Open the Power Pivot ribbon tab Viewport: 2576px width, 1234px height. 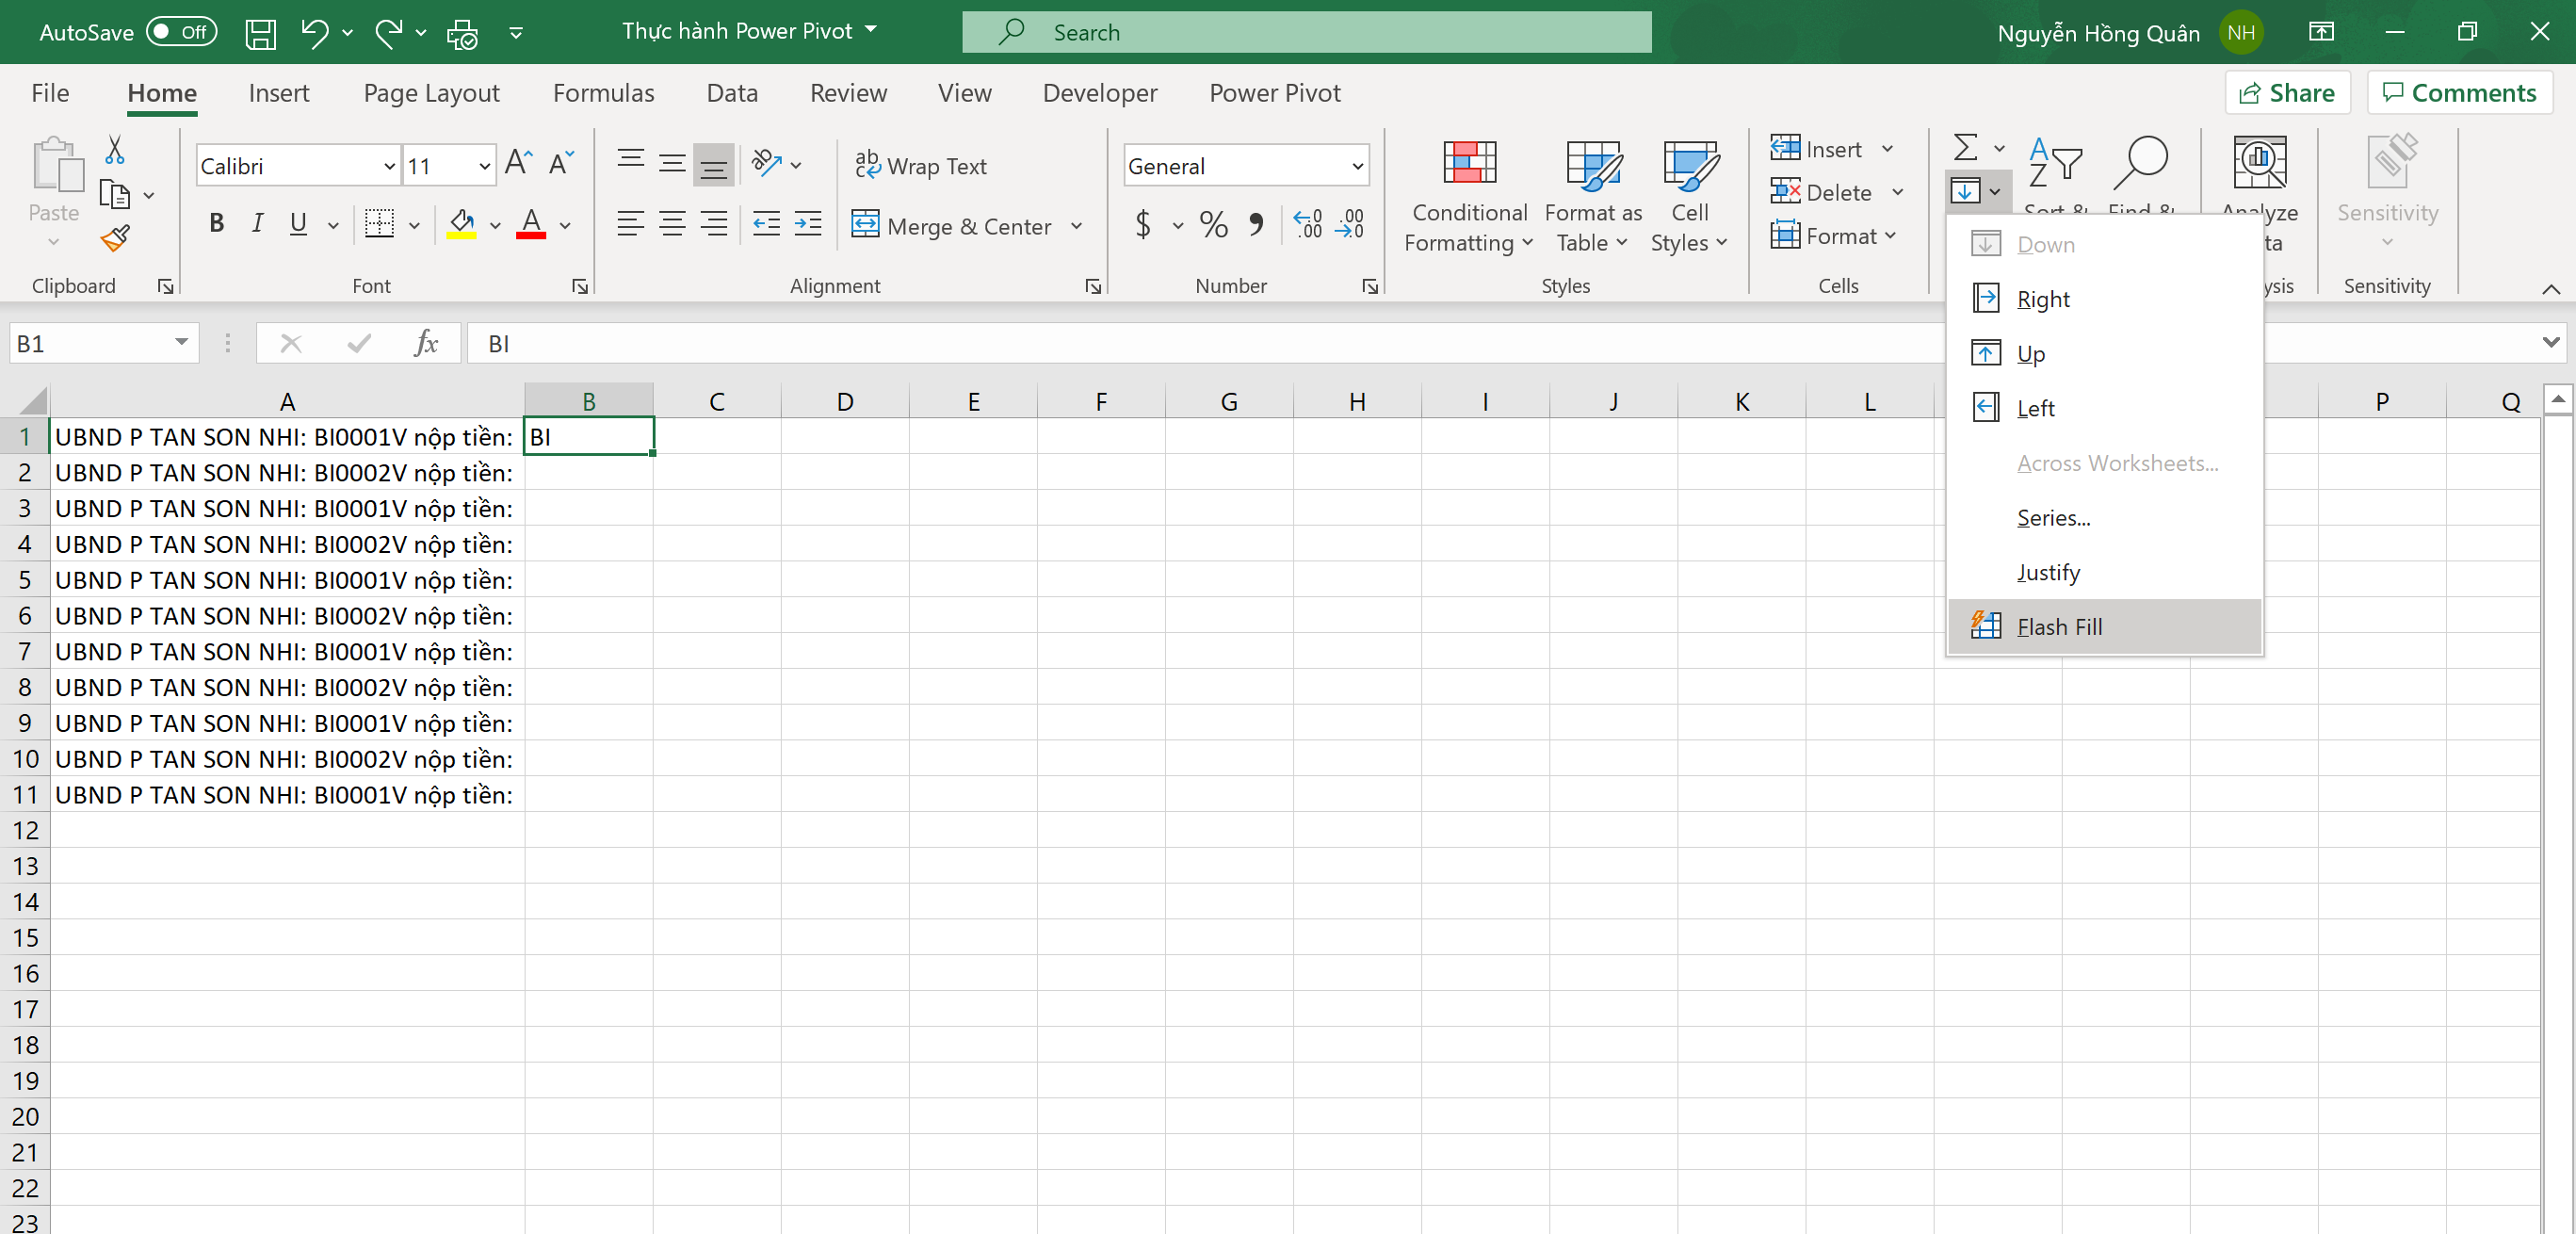tap(1274, 93)
